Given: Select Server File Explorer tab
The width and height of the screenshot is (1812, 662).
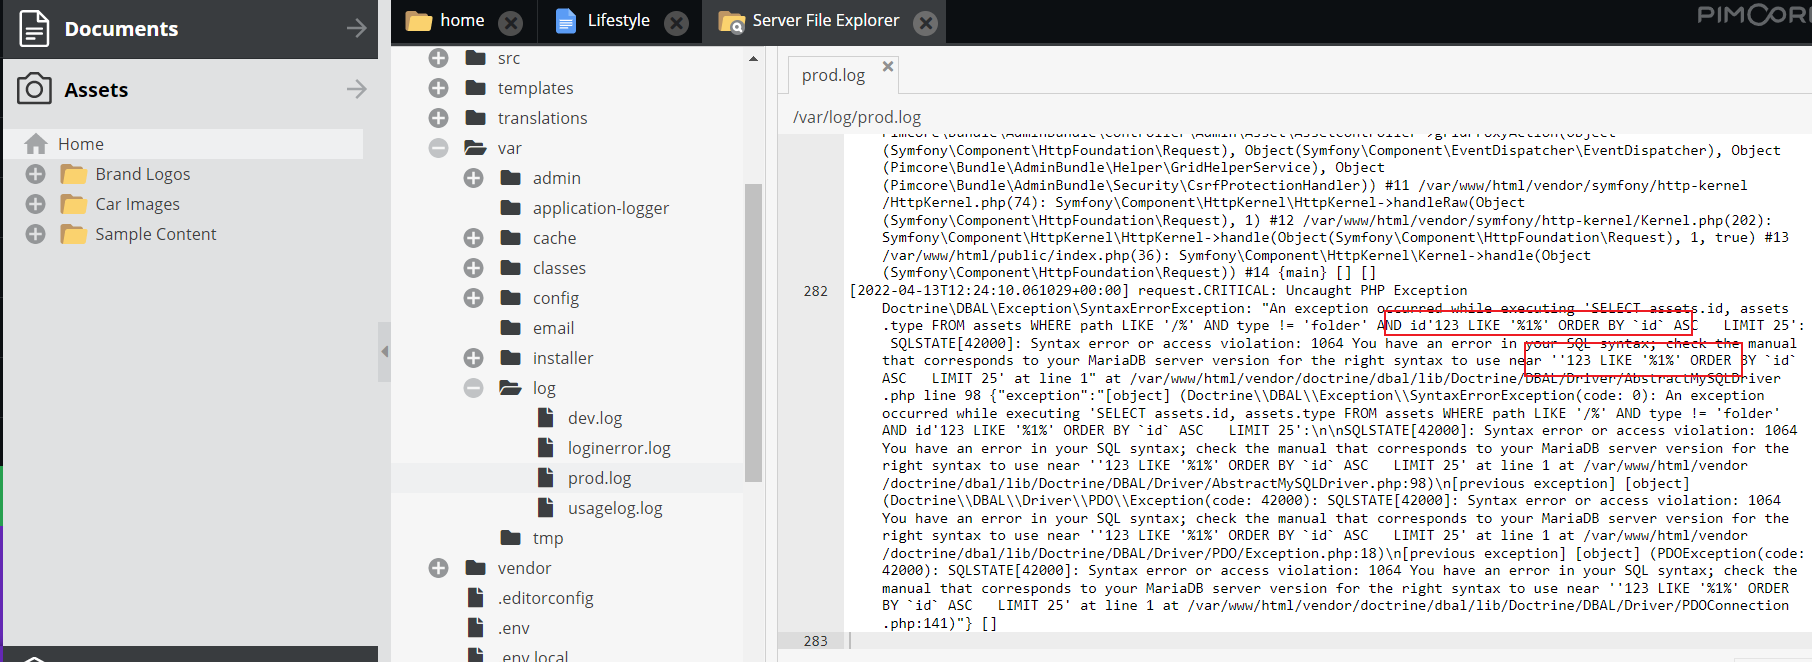Looking at the screenshot, I should (x=825, y=20).
